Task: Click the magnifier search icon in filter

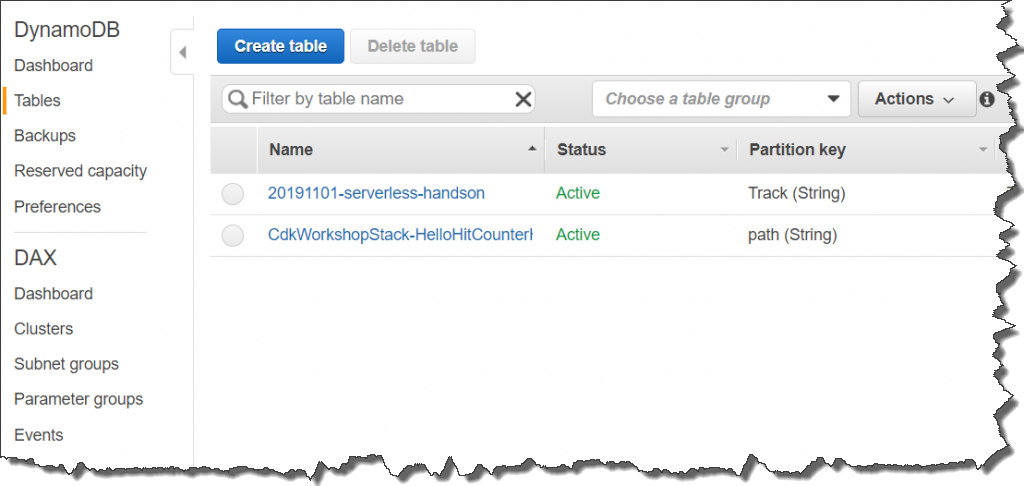Action: (238, 99)
